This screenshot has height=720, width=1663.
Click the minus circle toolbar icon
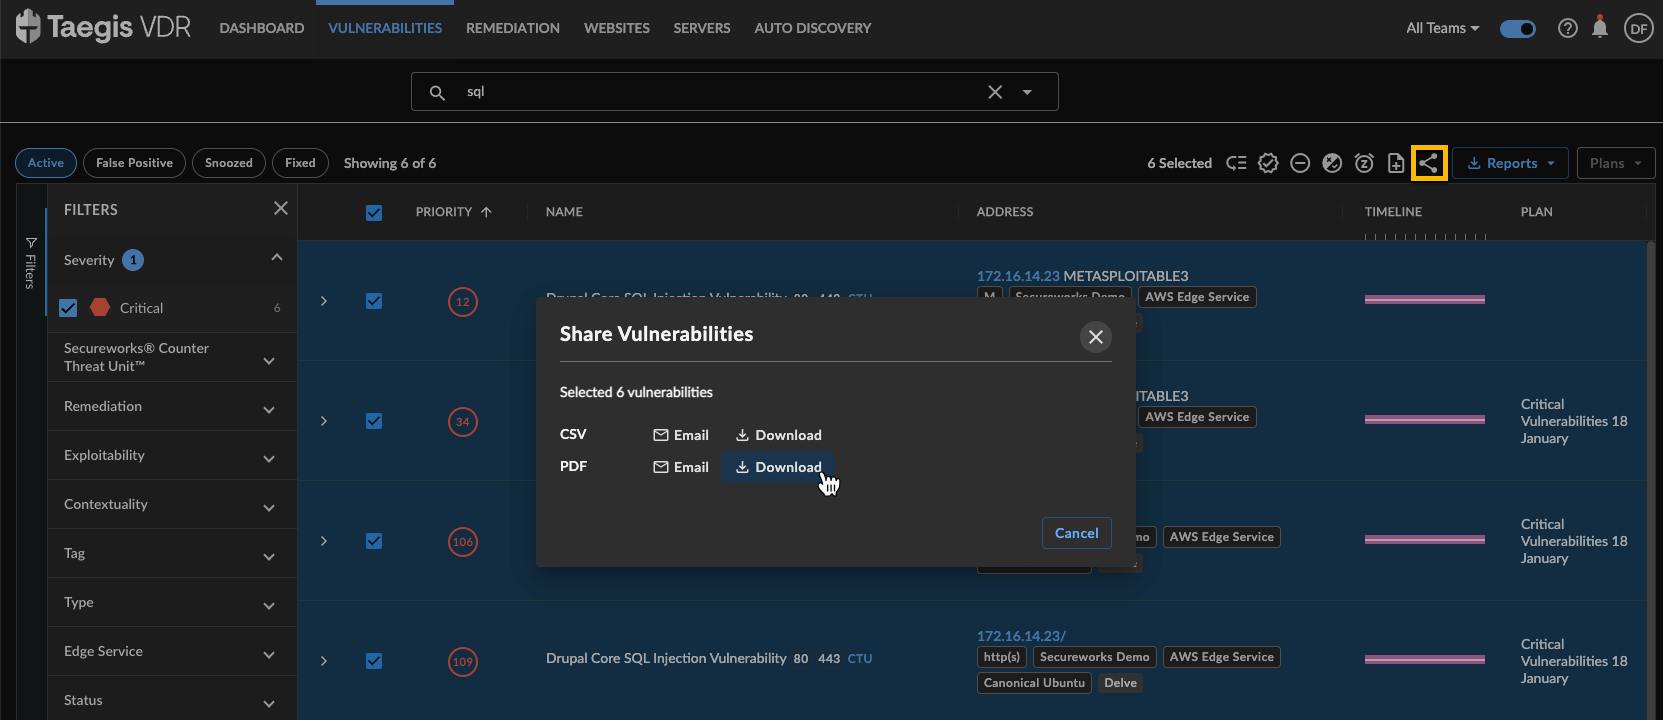click(1300, 163)
